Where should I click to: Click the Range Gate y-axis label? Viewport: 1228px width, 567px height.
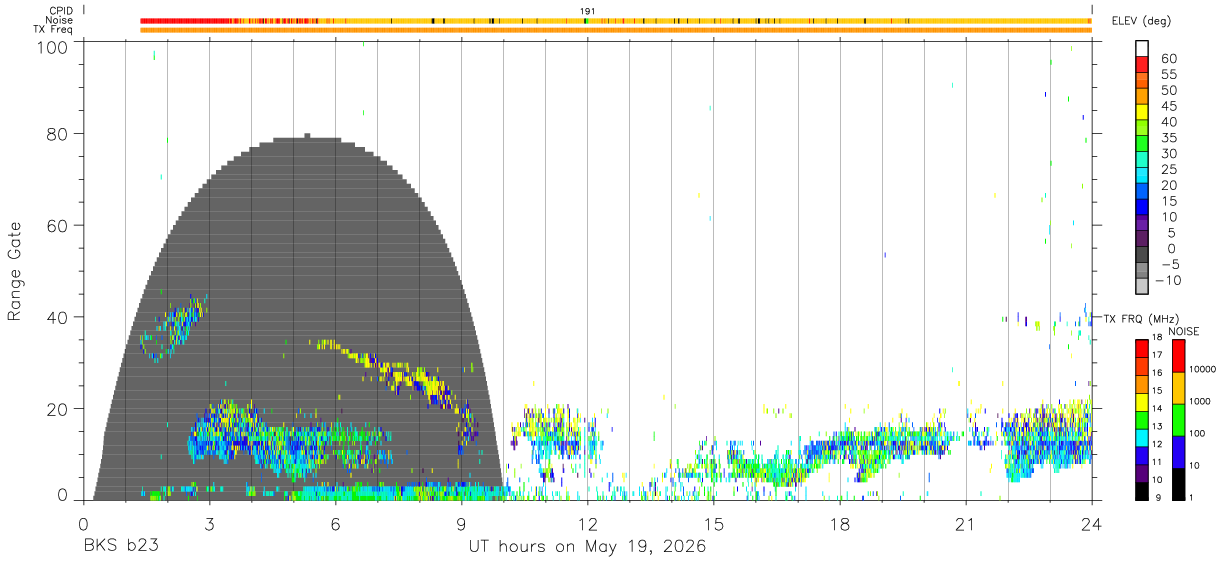pos(15,271)
